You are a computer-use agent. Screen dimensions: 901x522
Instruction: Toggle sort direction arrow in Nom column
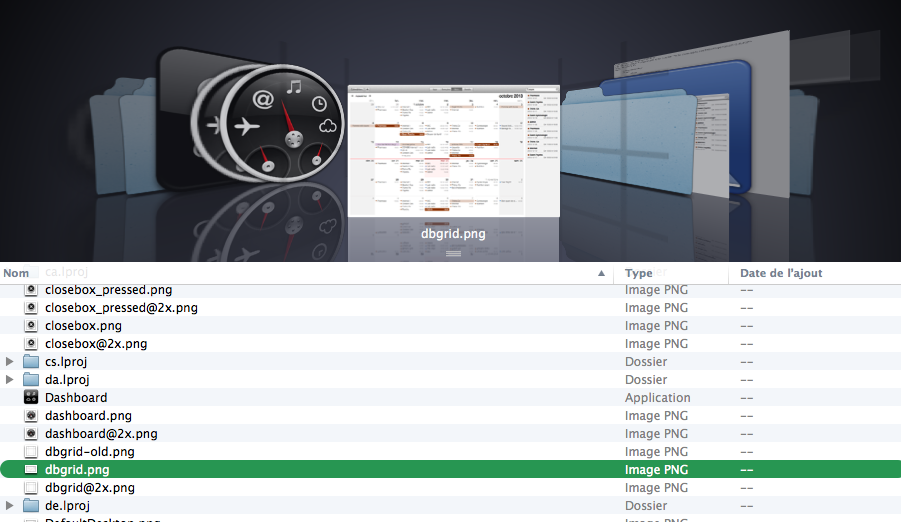(x=601, y=273)
